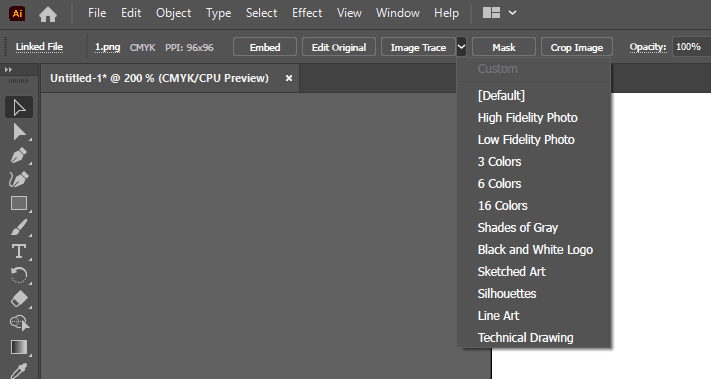Open the Edit menu
711x379 pixels.
(131, 13)
